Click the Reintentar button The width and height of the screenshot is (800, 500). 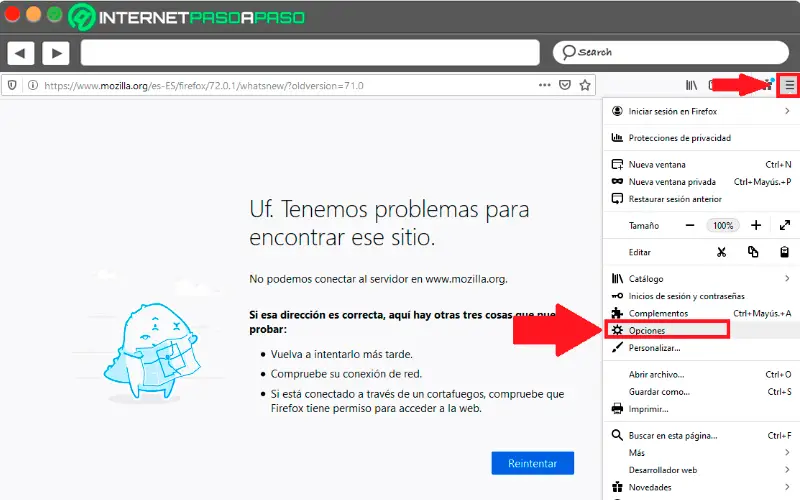[x=533, y=463]
